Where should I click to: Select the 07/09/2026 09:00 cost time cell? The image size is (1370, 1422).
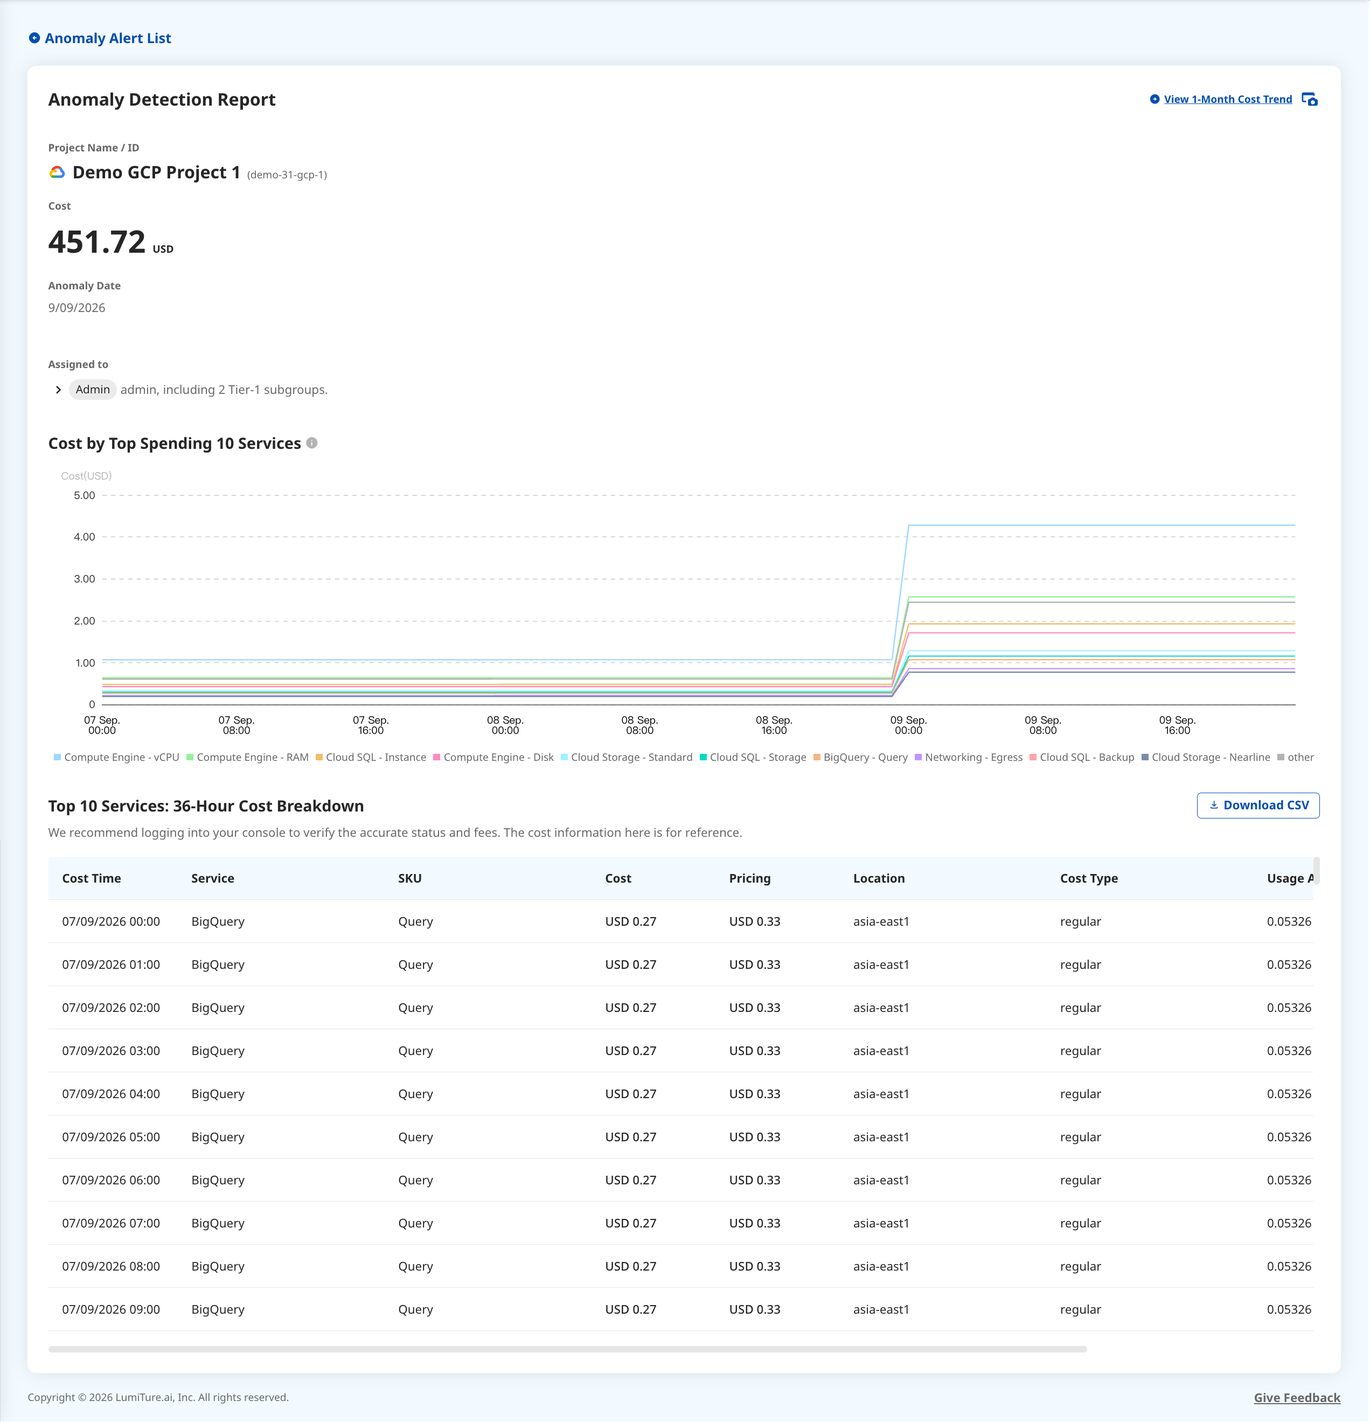tap(111, 1309)
